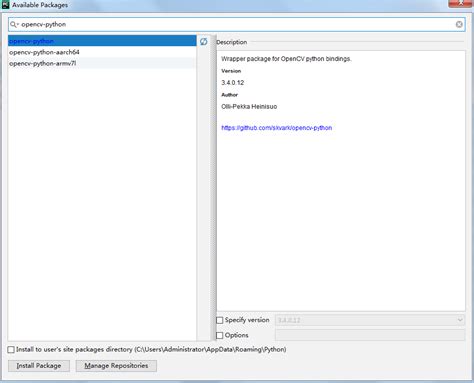Select opencv-python-armv7l package

pyautogui.click(x=102, y=63)
